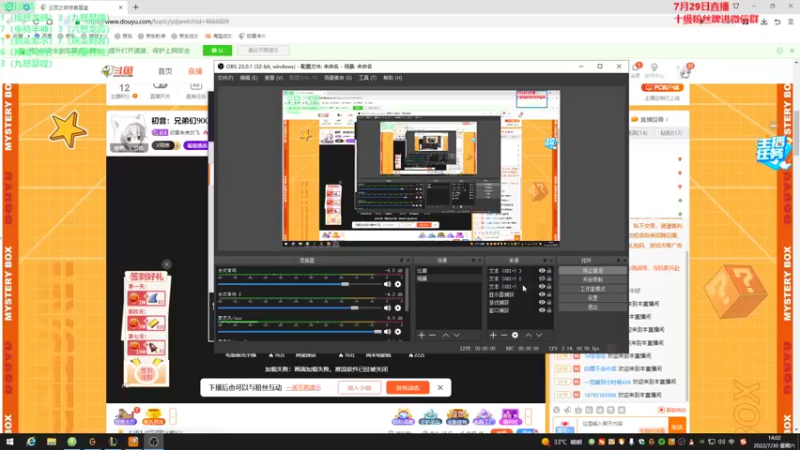Image resolution: width=800 pixels, height=450 pixels.
Task: Open the 场景集合(S) menu in OBS
Action: tap(338, 78)
